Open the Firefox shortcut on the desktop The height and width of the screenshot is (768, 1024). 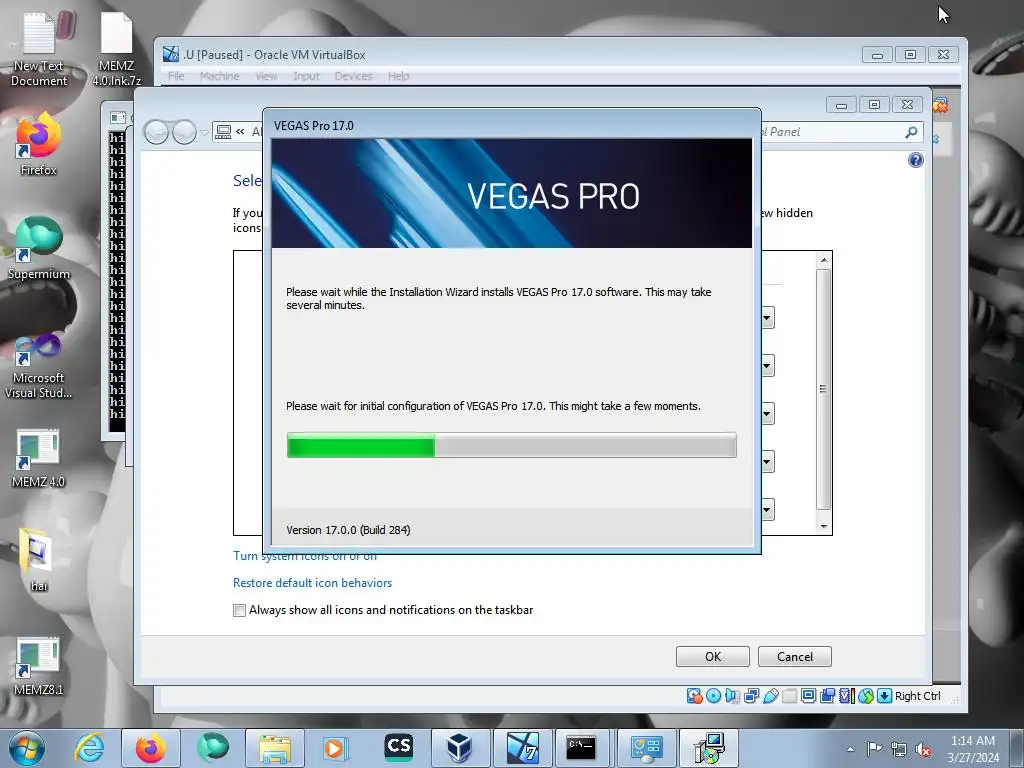39,144
